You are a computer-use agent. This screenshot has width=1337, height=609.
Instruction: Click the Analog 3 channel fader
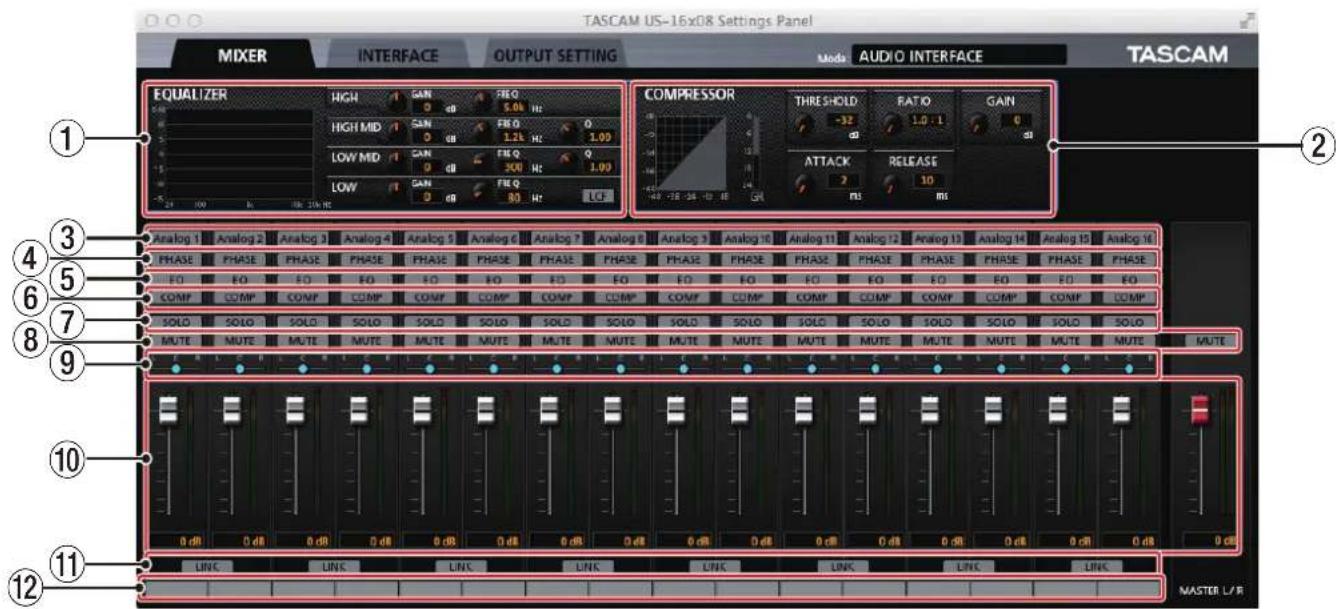[295, 408]
